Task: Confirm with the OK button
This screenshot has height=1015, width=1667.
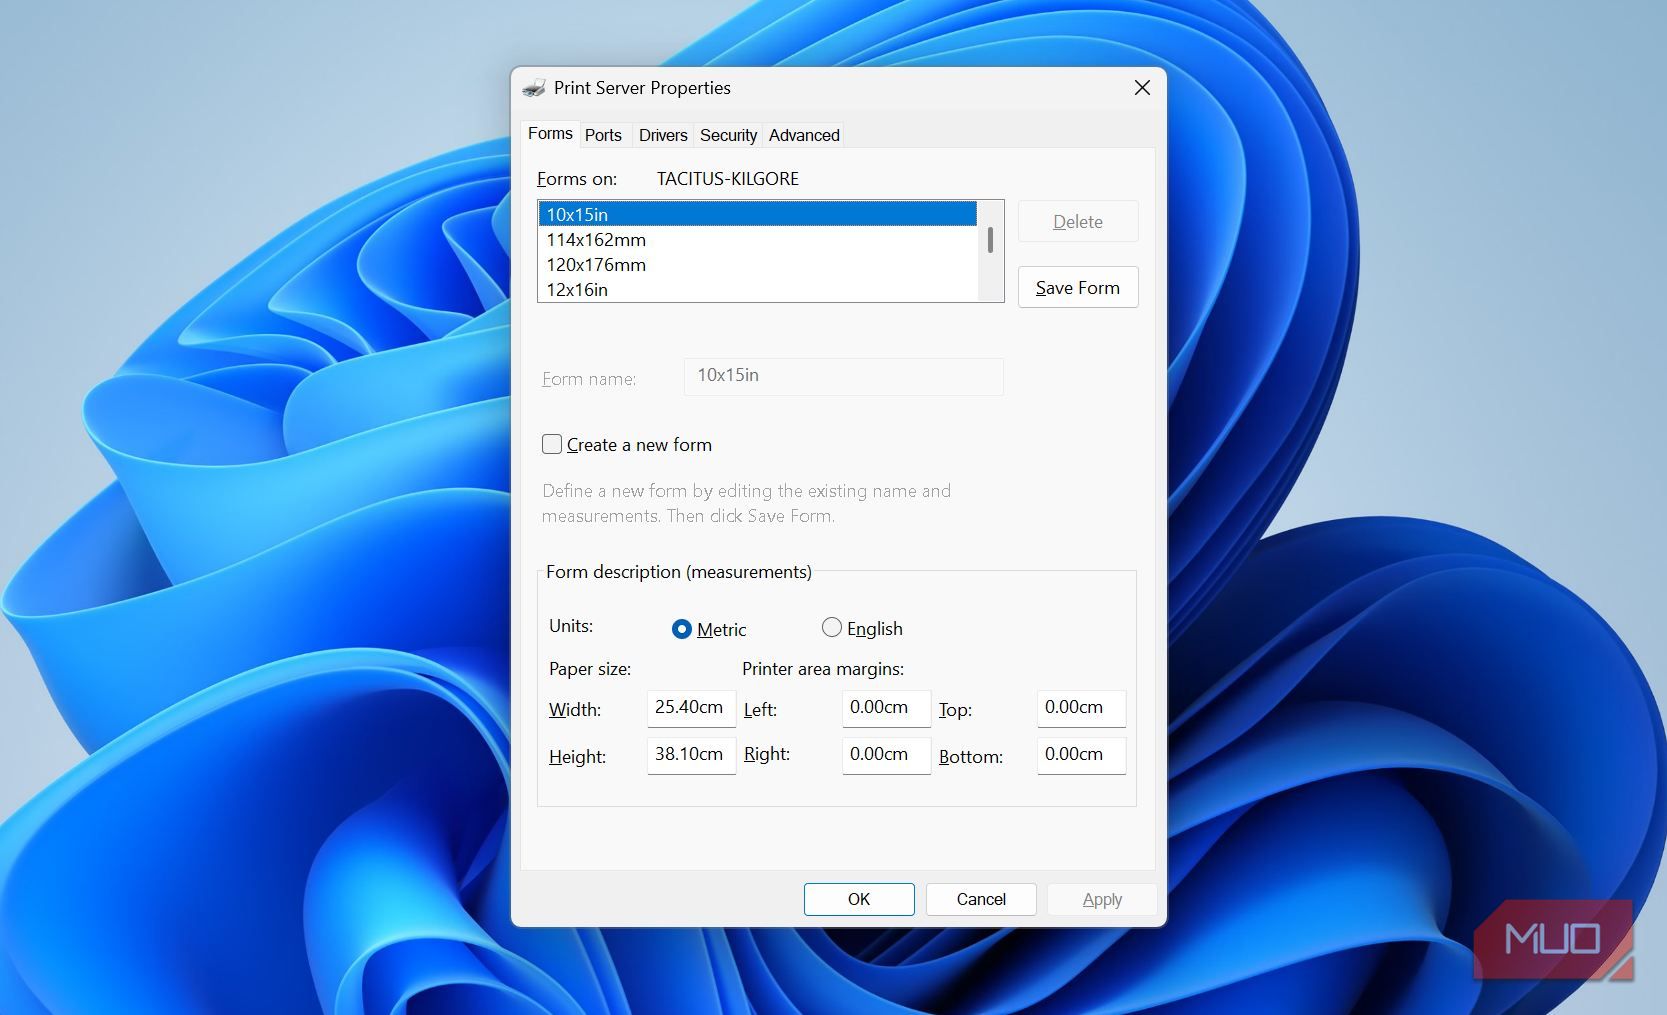Action: [x=859, y=899]
